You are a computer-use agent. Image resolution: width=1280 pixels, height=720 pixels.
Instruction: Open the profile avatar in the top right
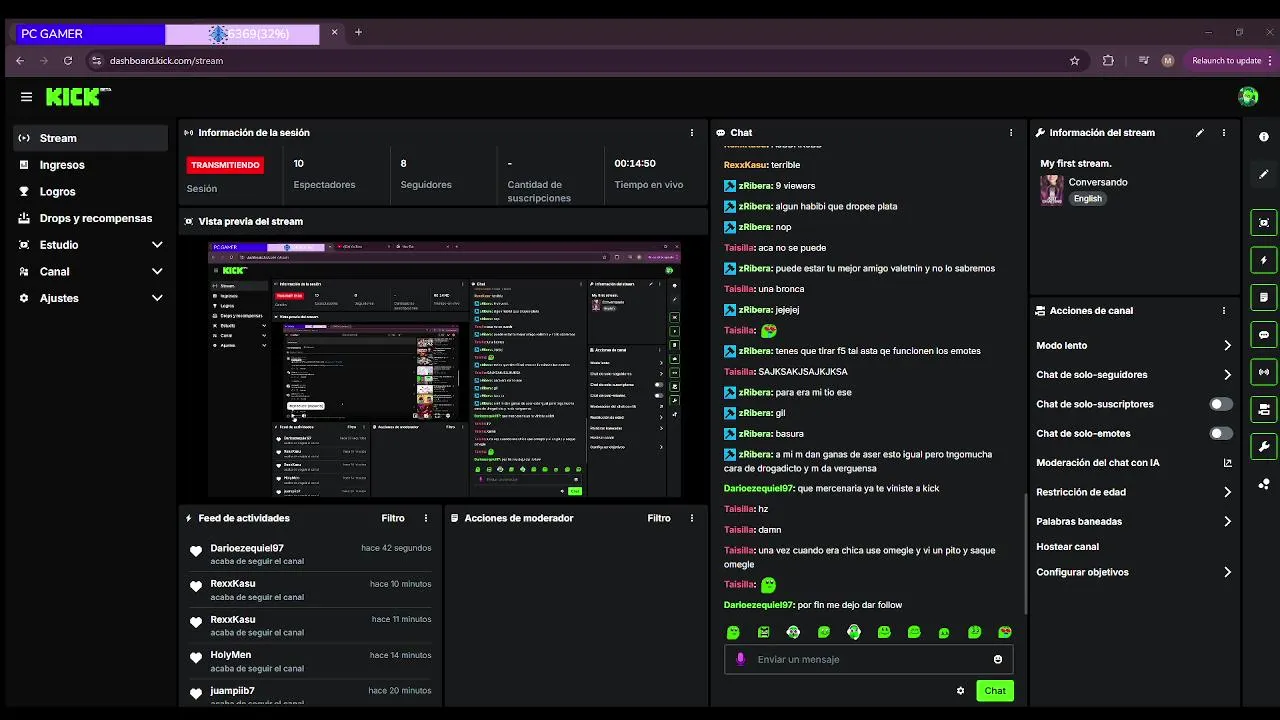pyautogui.click(x=1248, y=97)
